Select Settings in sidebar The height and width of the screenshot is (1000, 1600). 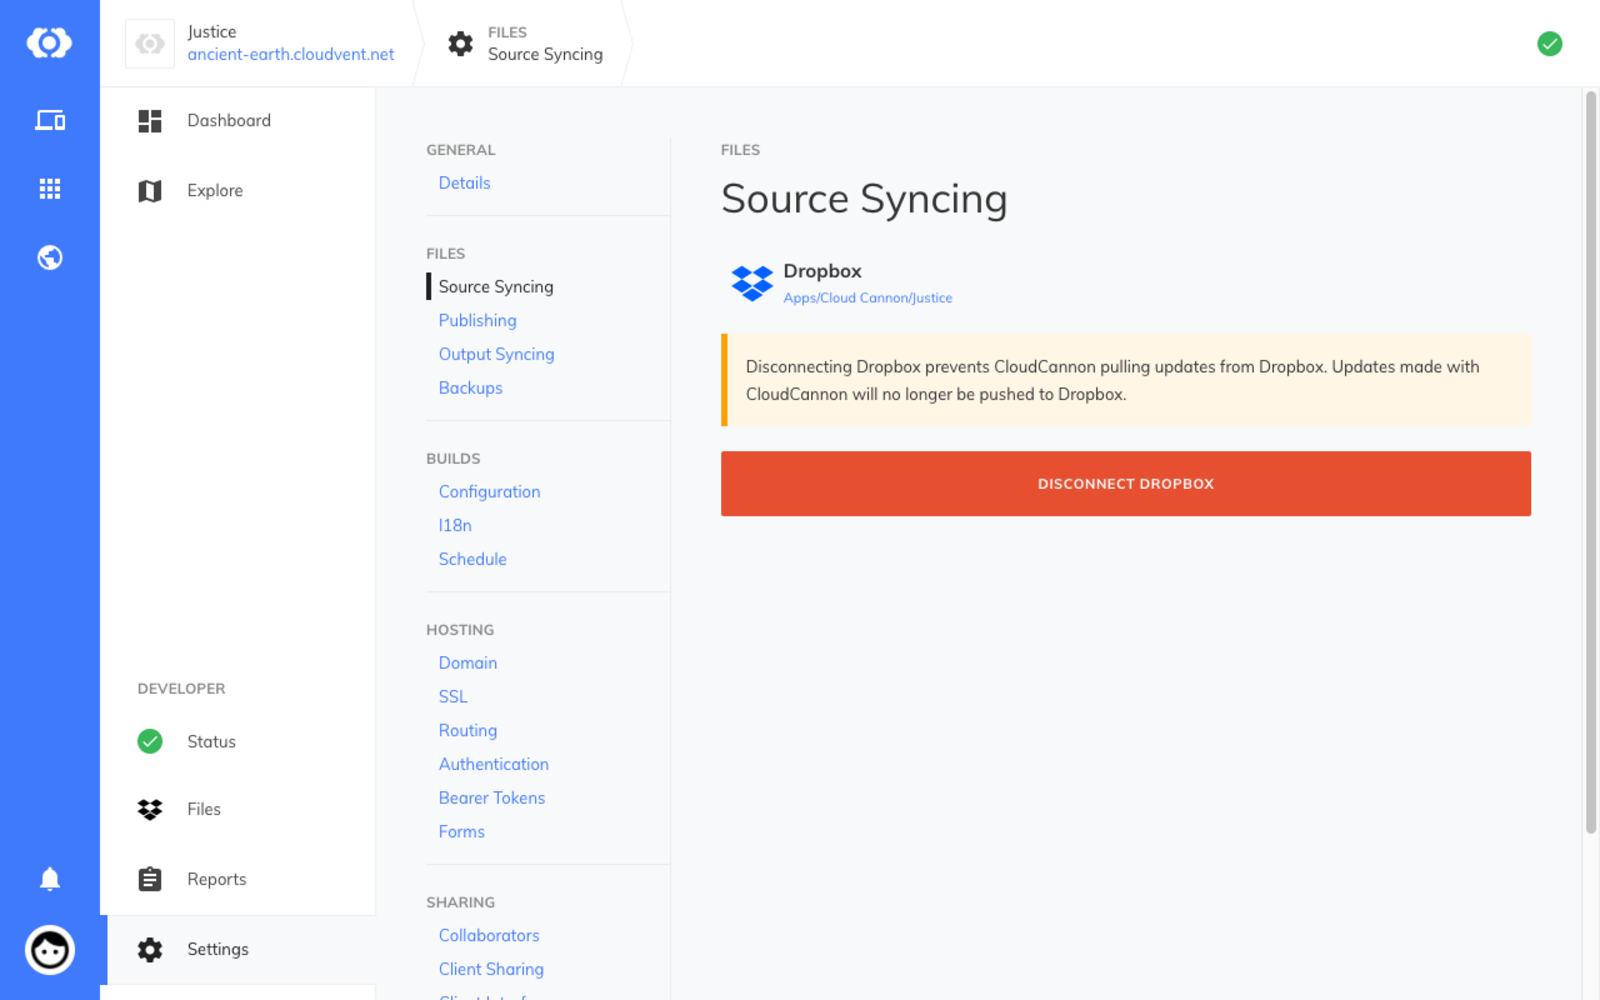(238, 950)
